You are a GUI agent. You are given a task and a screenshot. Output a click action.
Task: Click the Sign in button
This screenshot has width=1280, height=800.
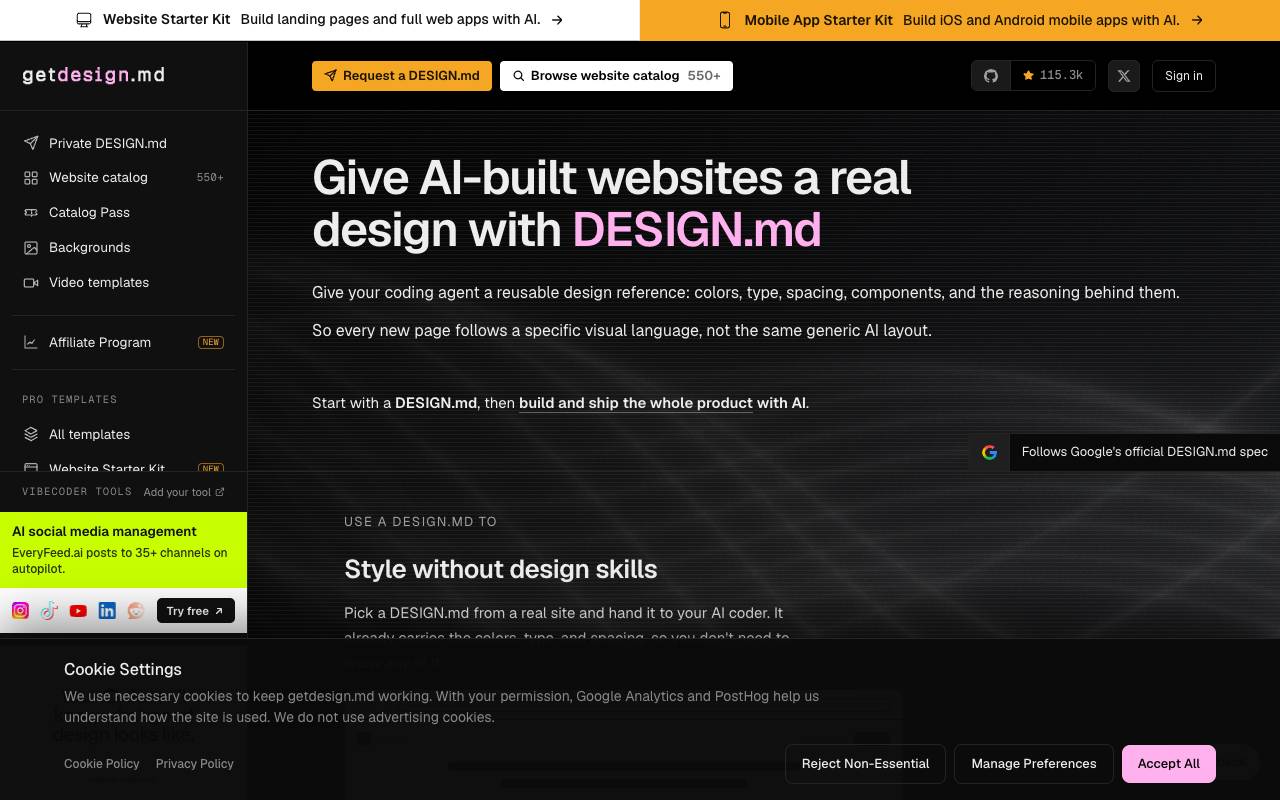(x=1184, y=76)
